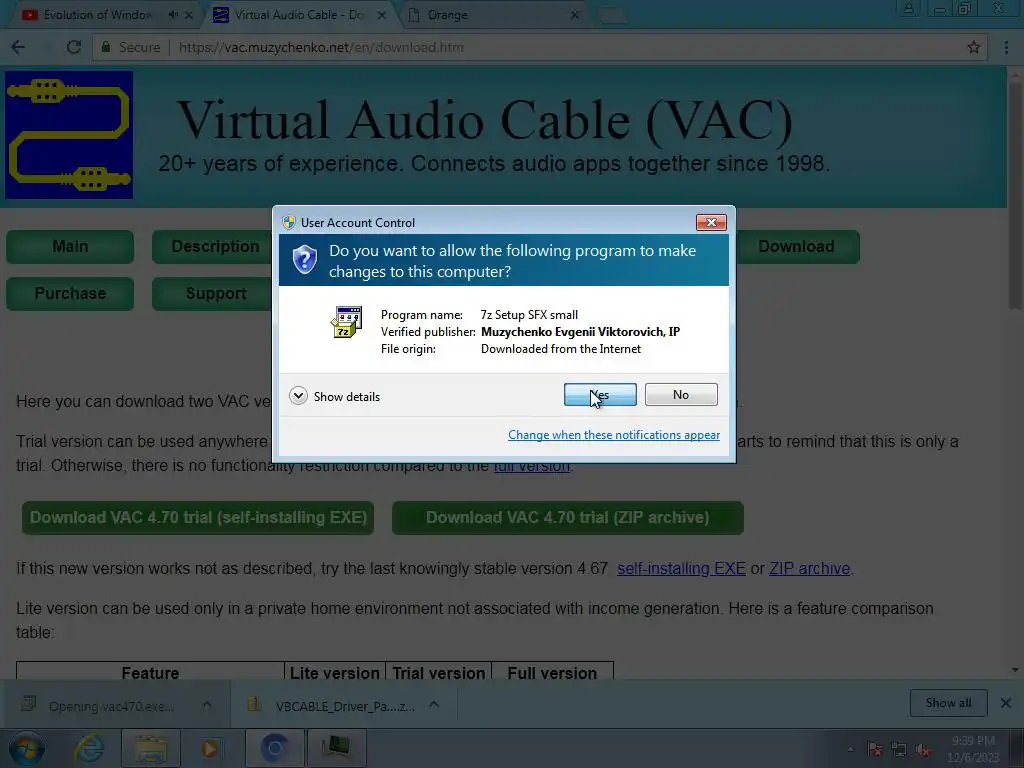
Task: Click the shield icon in UAC title bar
Action: pos(289,222)
